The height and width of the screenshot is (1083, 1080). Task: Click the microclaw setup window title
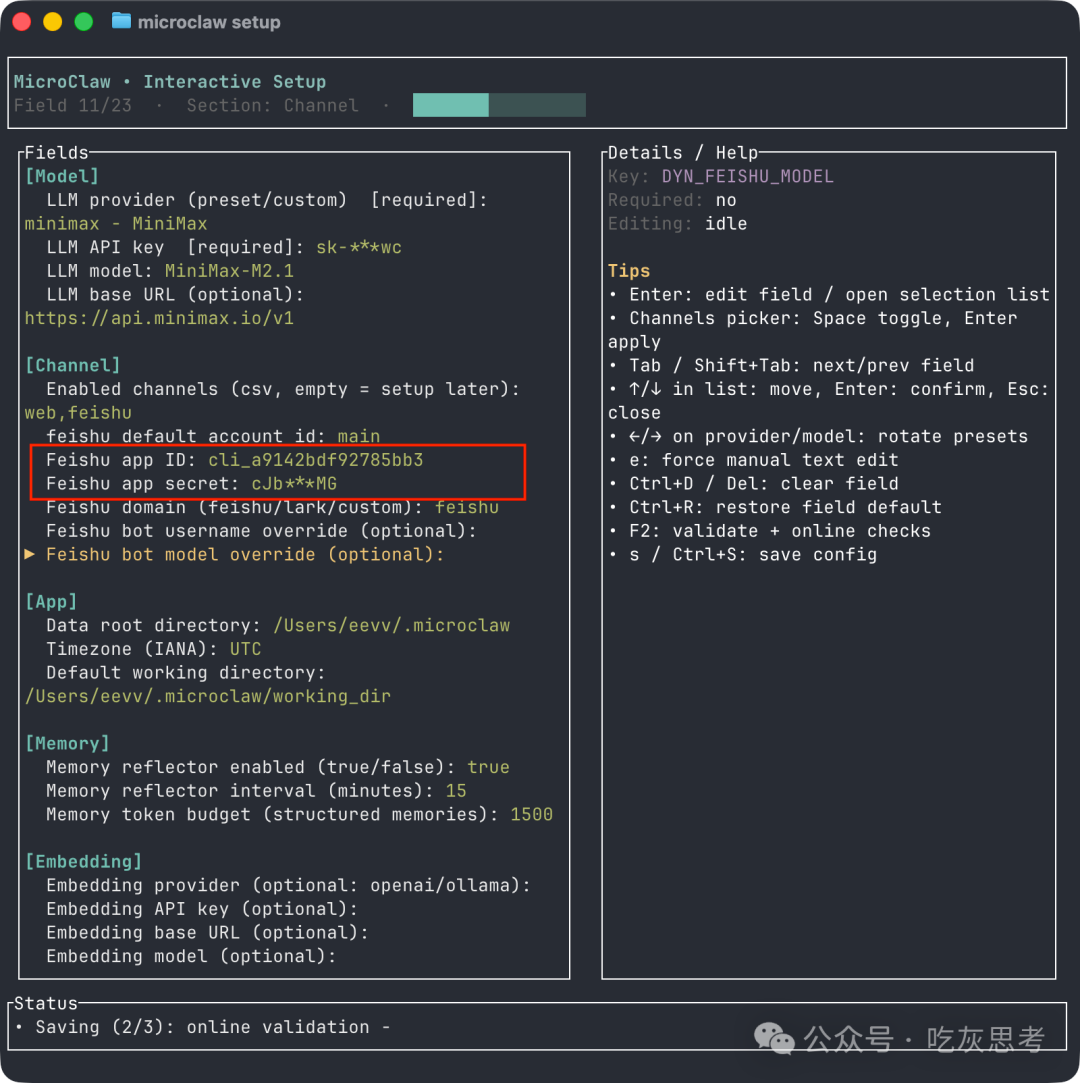(x=209, y=22)
